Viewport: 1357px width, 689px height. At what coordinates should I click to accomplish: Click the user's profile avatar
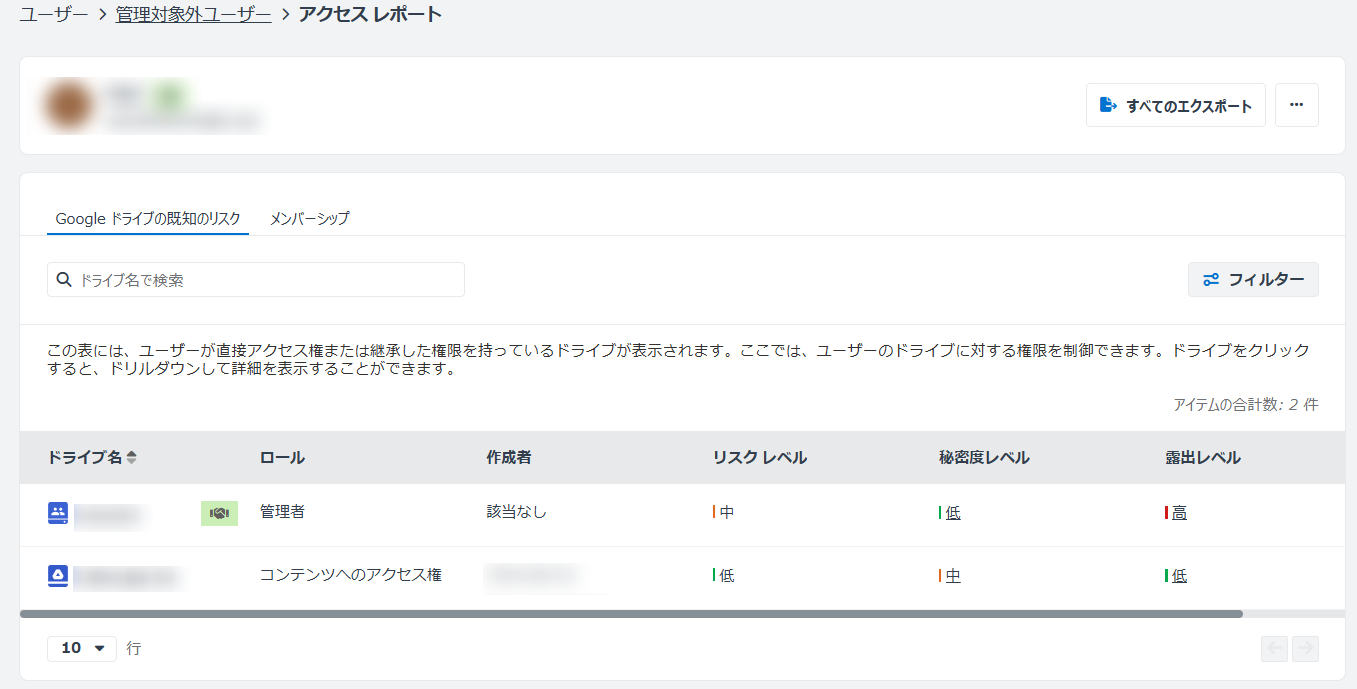69,105
